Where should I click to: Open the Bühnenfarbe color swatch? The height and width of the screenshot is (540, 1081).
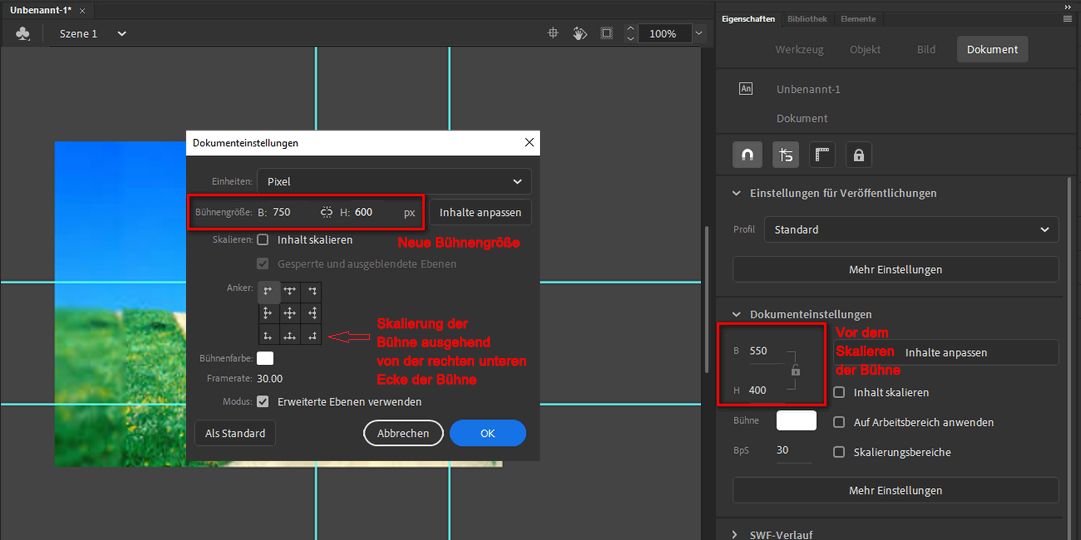pos(265,359)
